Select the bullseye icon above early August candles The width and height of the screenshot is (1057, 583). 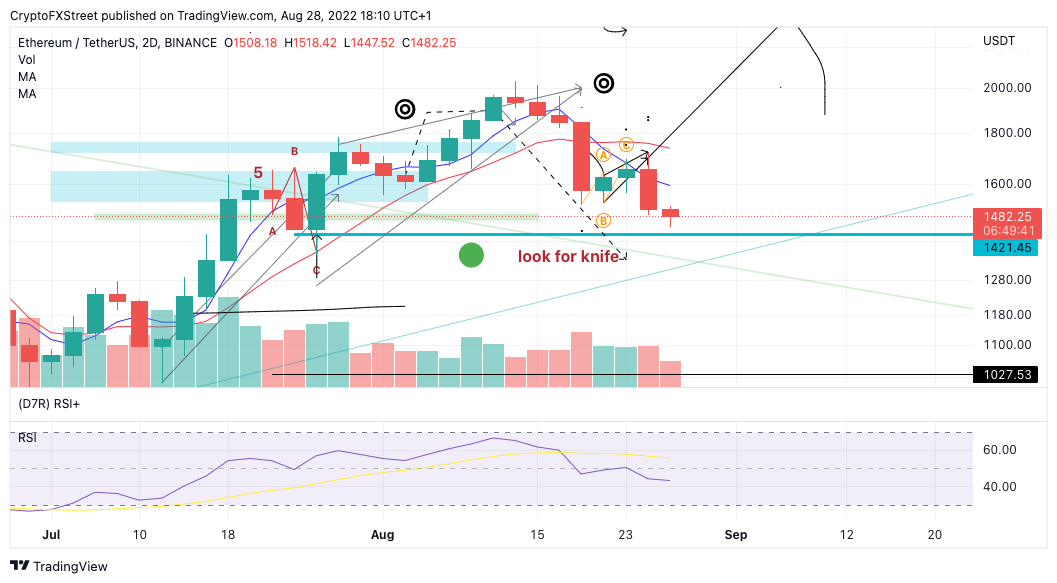pyautogui.click(x=405, y=109)
